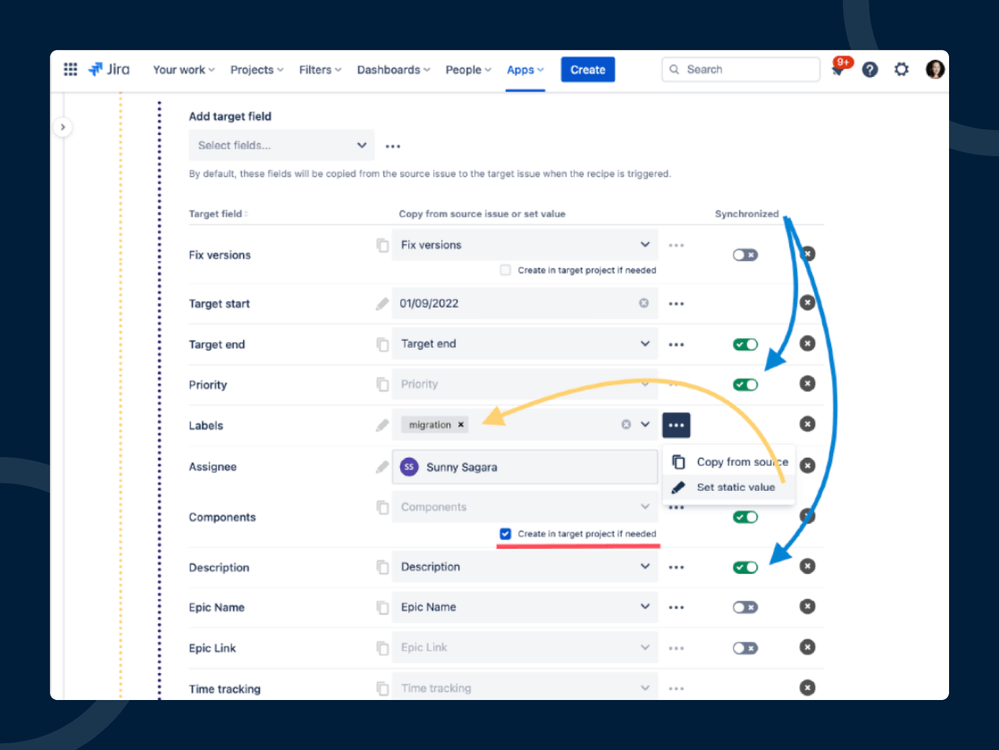The image size is (999, 750).
Task: Remove the Epic Link field row
Action: coord(807,647)
